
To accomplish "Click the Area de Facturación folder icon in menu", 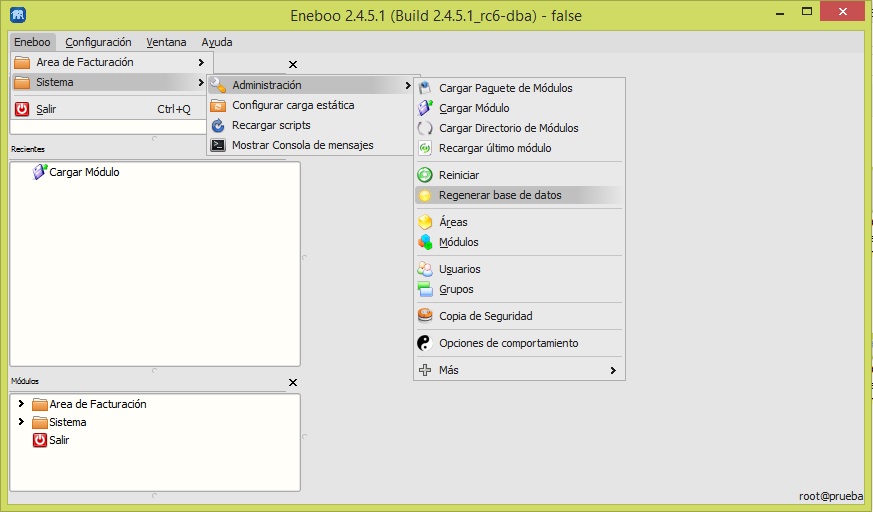I will [22, 62].
